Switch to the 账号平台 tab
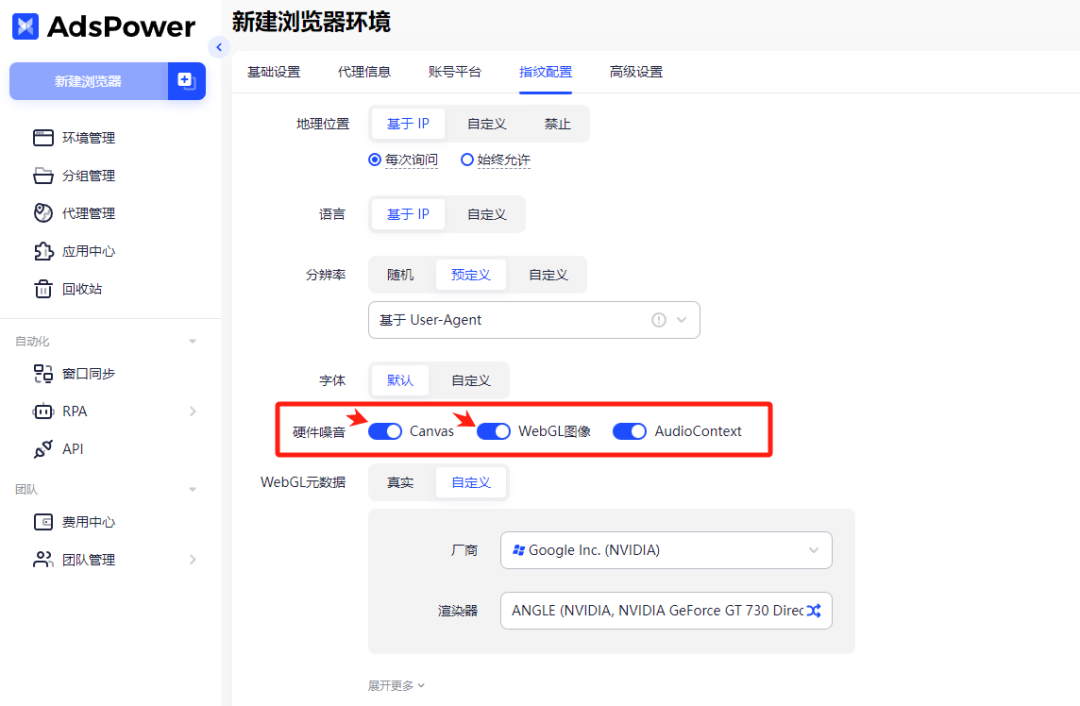Image resolution: width=1080 pixels, height=706 pixels. pos(455,72)
